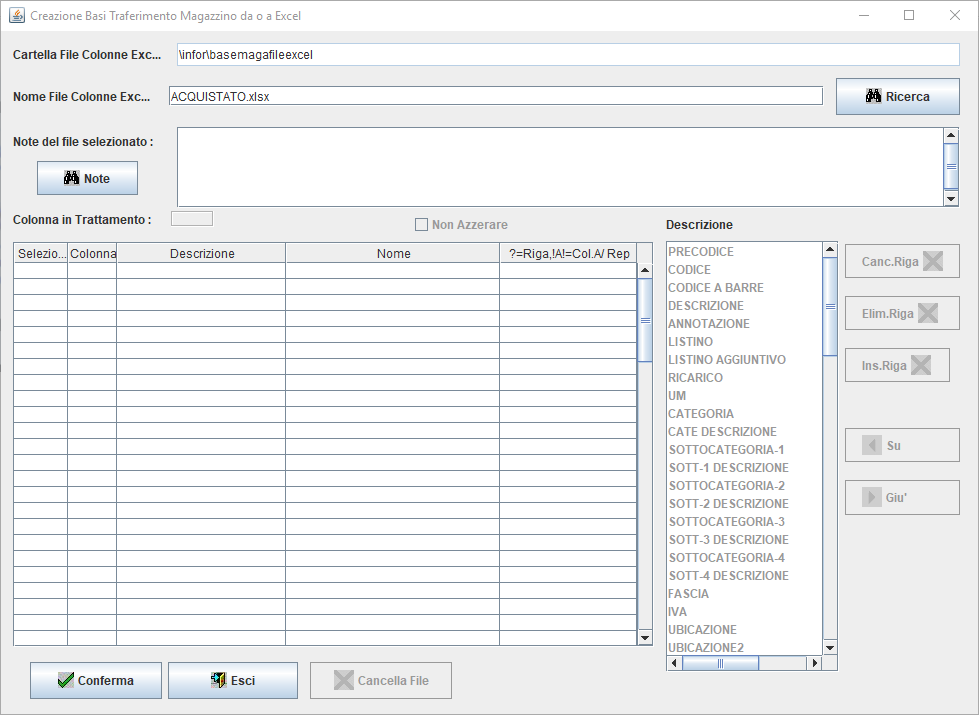979x715 pixels.
Task: Select CODICE A BARRE in Descrizione list
Action: [x=715, y=288]
